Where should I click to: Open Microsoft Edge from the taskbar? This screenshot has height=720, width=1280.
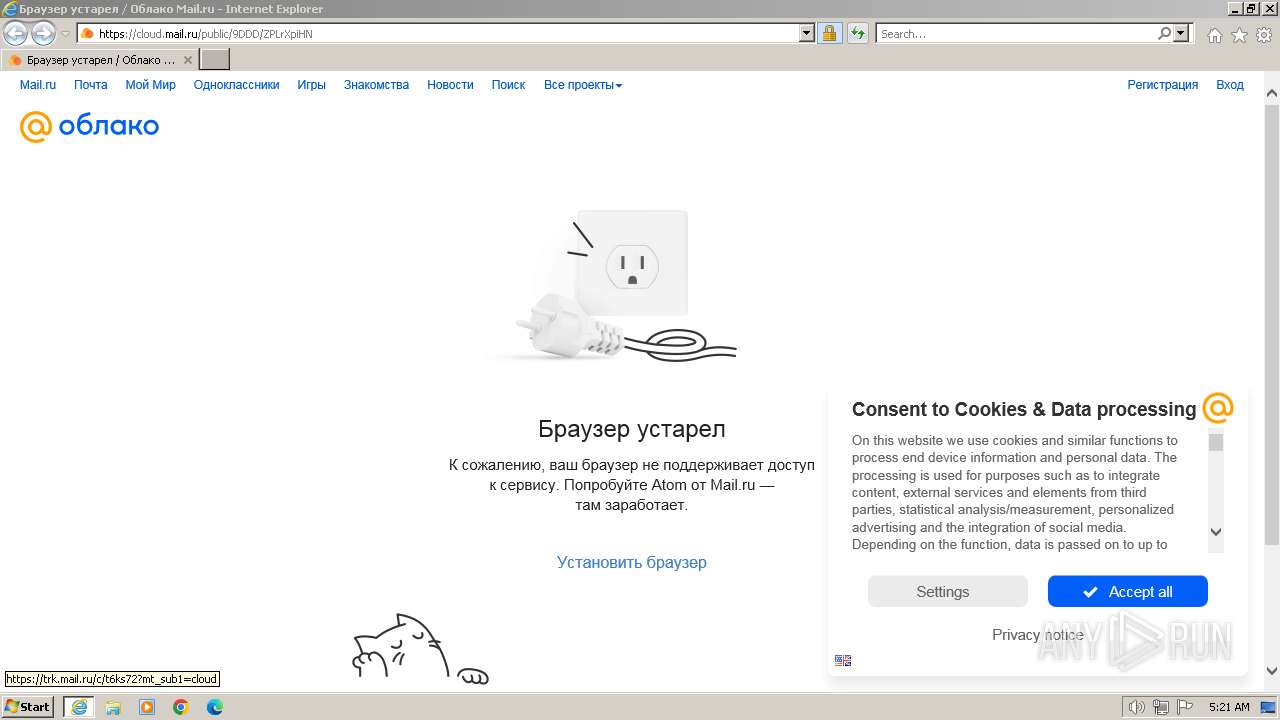(x=215, y=707)
